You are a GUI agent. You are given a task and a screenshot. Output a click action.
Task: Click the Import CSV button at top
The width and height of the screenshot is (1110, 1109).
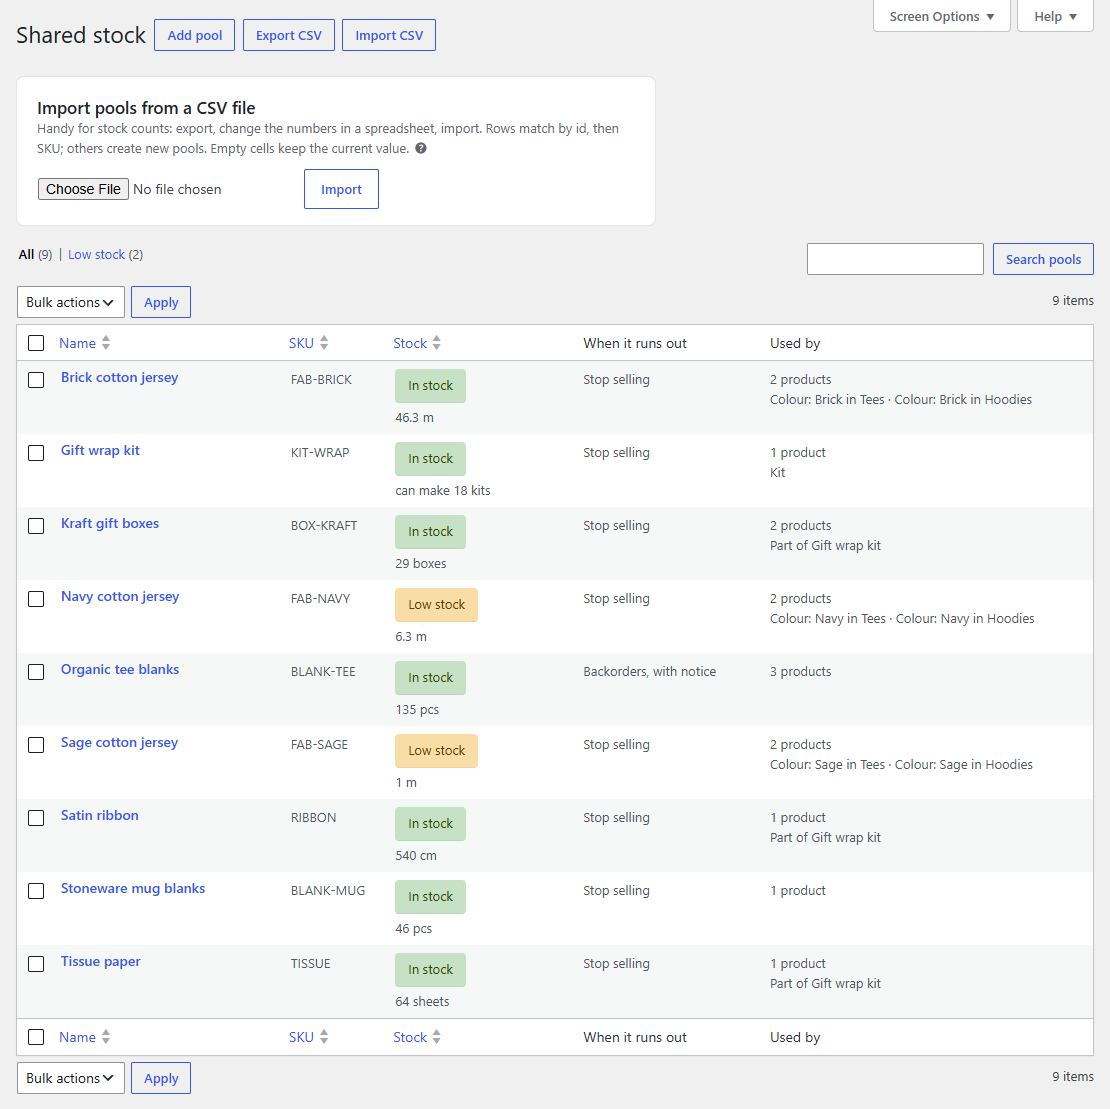389,35
